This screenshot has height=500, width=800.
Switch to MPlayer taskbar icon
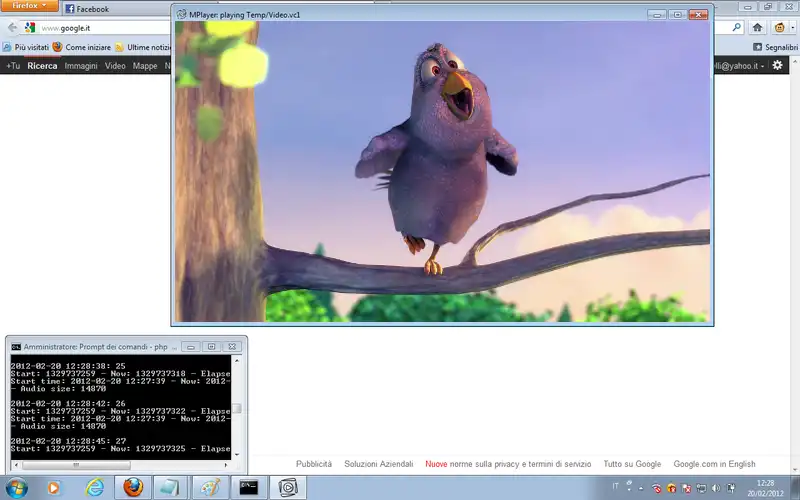click(288, 488)
